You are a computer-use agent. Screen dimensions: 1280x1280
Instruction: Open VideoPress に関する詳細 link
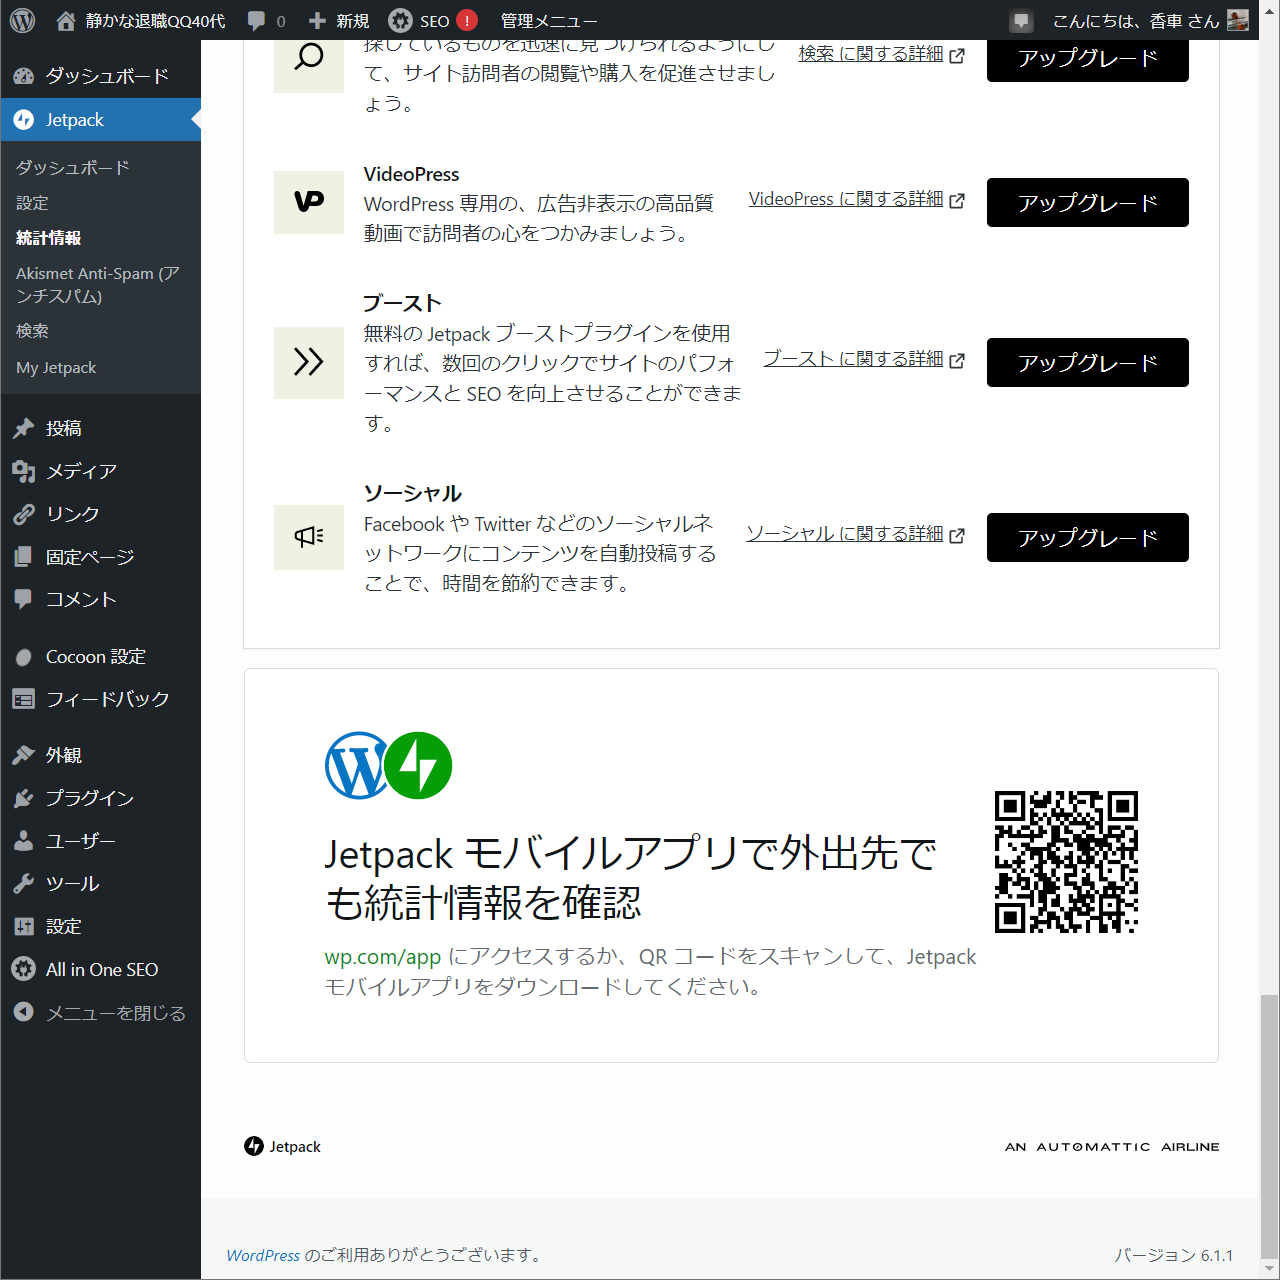(856, 199)
